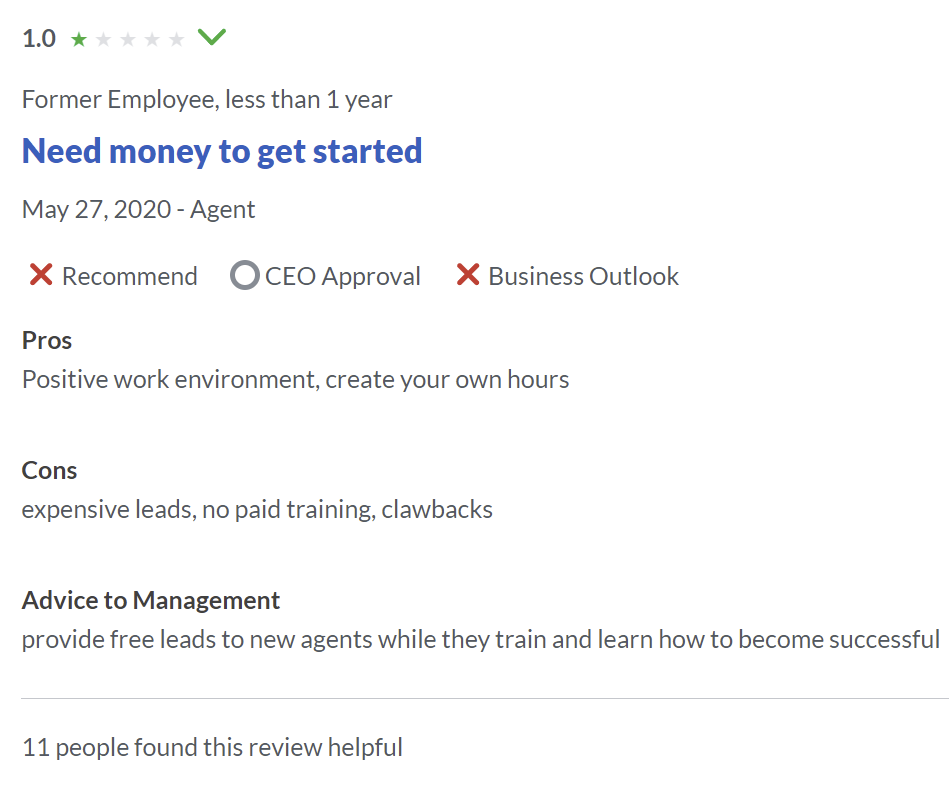Select the Pros heading
949x788 pixels.
click(x=47, y=340)
